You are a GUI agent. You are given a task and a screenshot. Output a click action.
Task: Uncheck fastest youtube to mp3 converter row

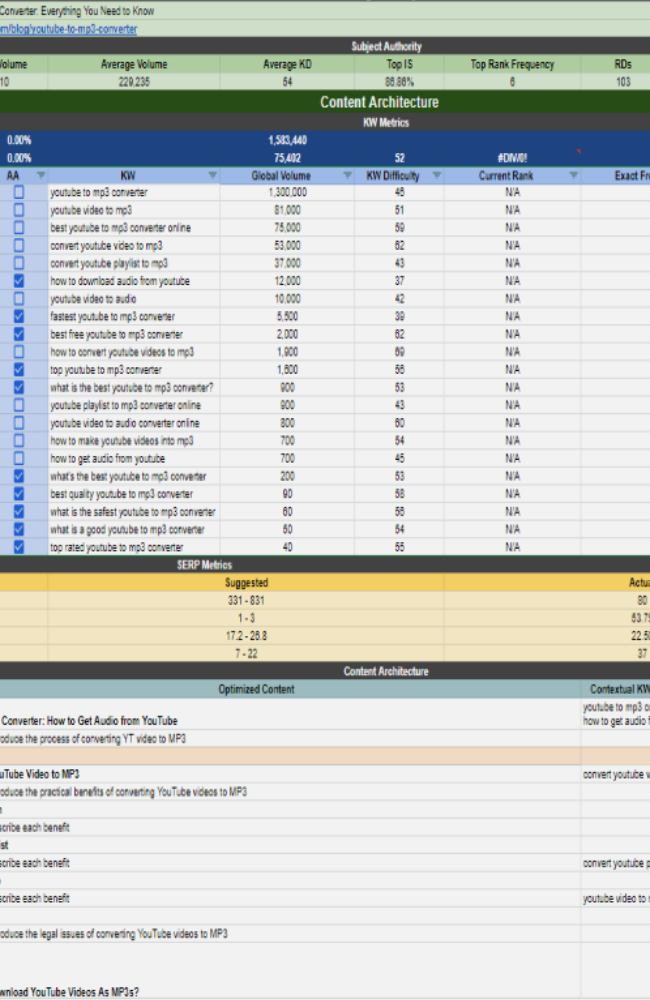pos(18,316)
